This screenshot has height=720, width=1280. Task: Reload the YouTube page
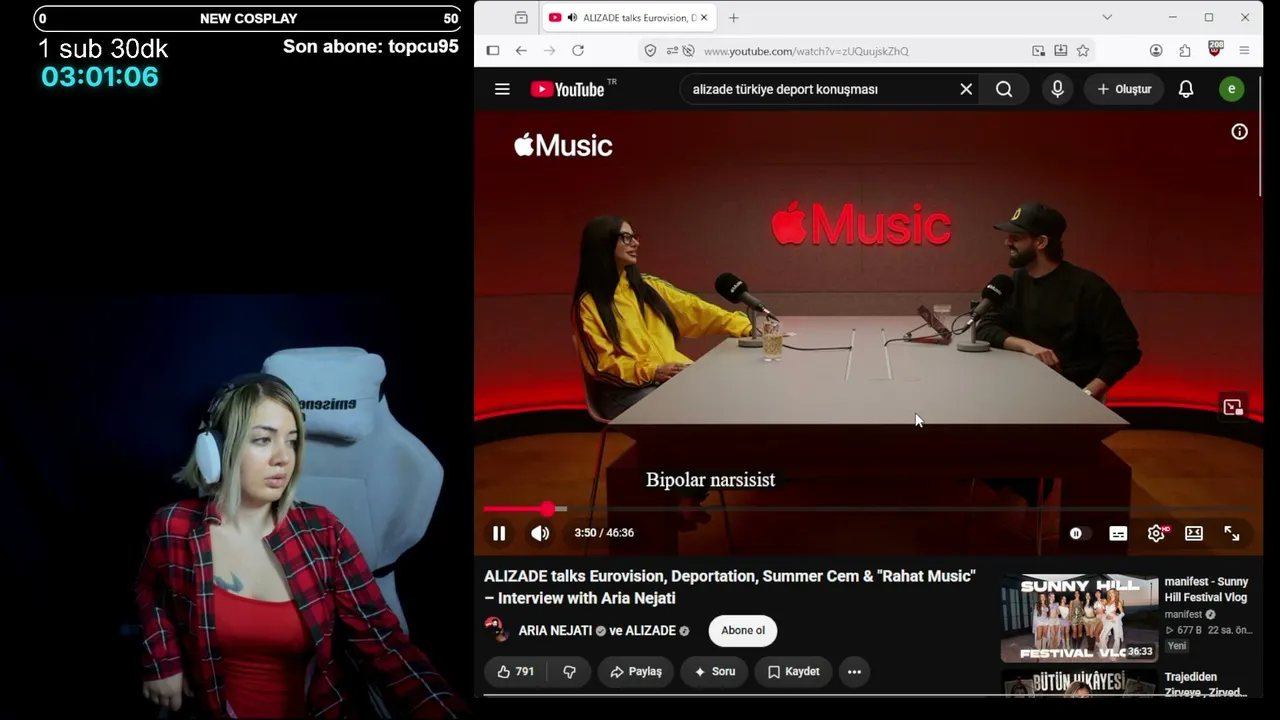pyautogui.click(x=578, y=51)
